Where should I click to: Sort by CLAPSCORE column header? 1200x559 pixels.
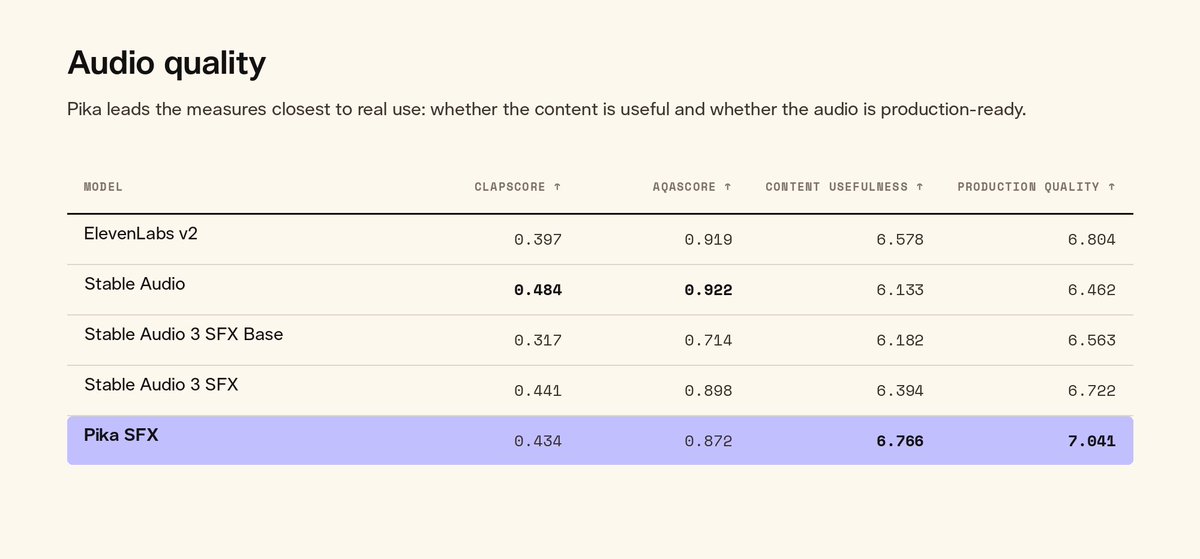pyautogui.click(x=518, y=187)
